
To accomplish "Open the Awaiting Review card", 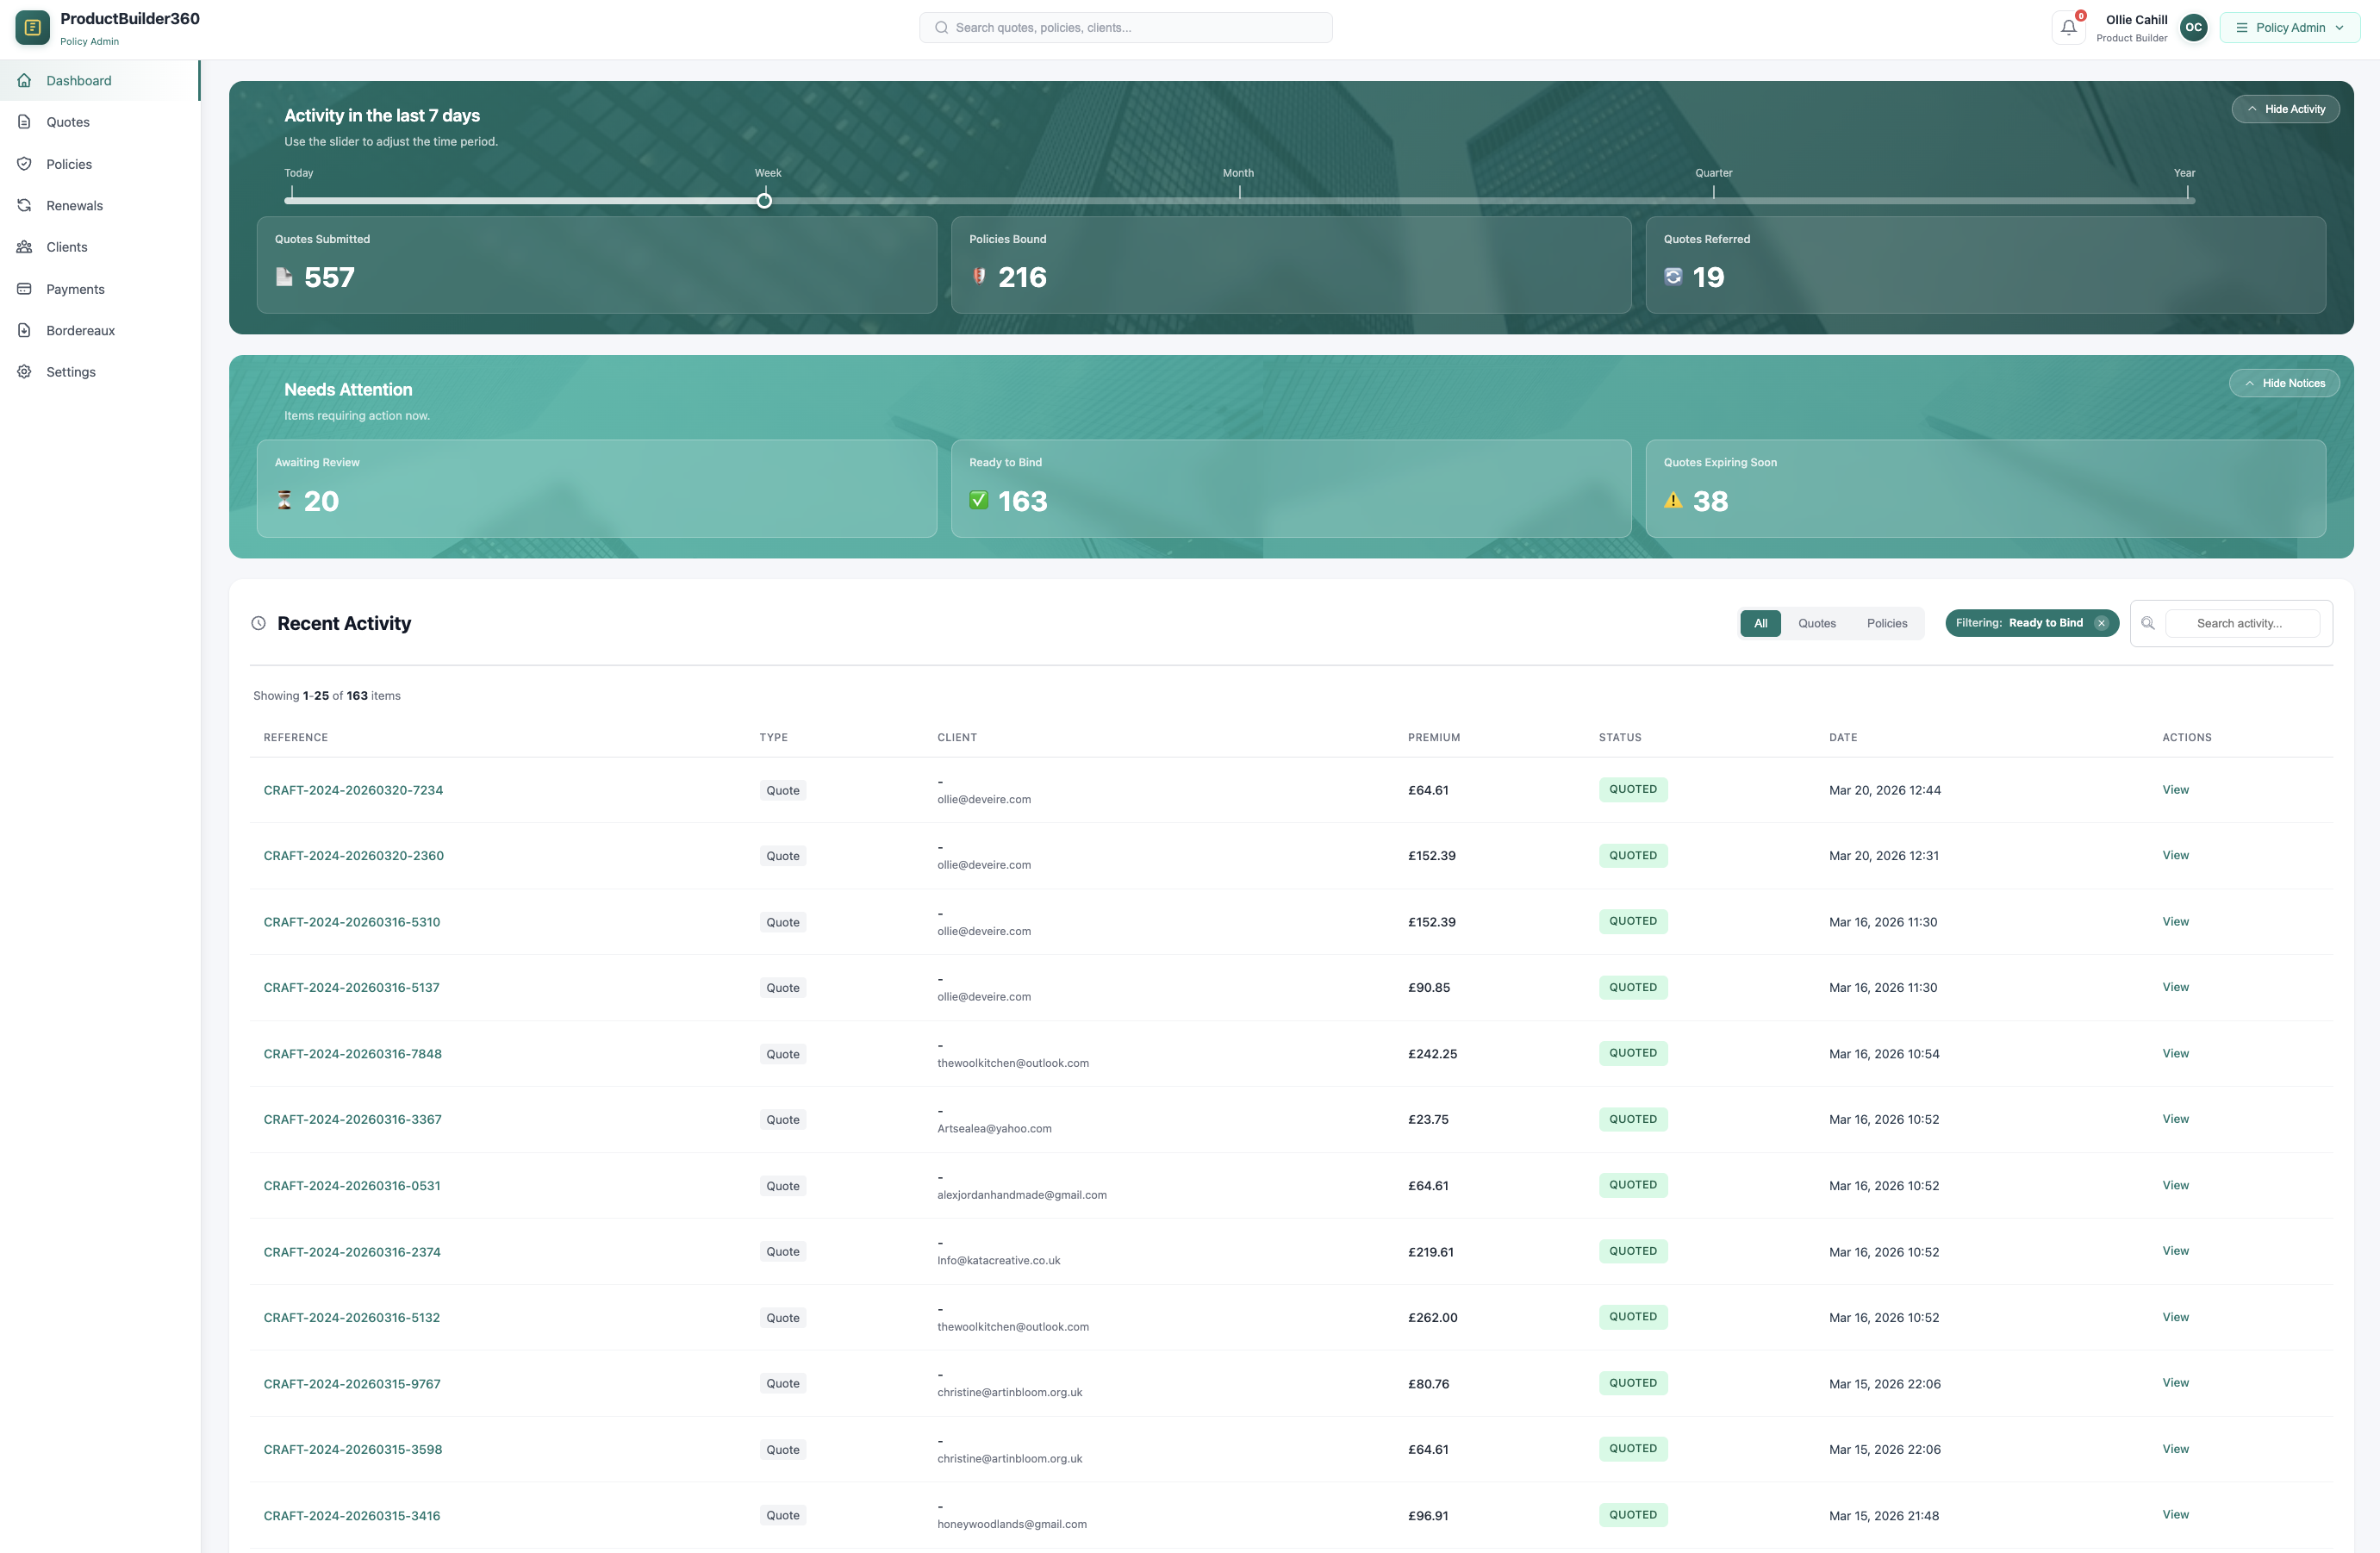I will coord(596,488).
